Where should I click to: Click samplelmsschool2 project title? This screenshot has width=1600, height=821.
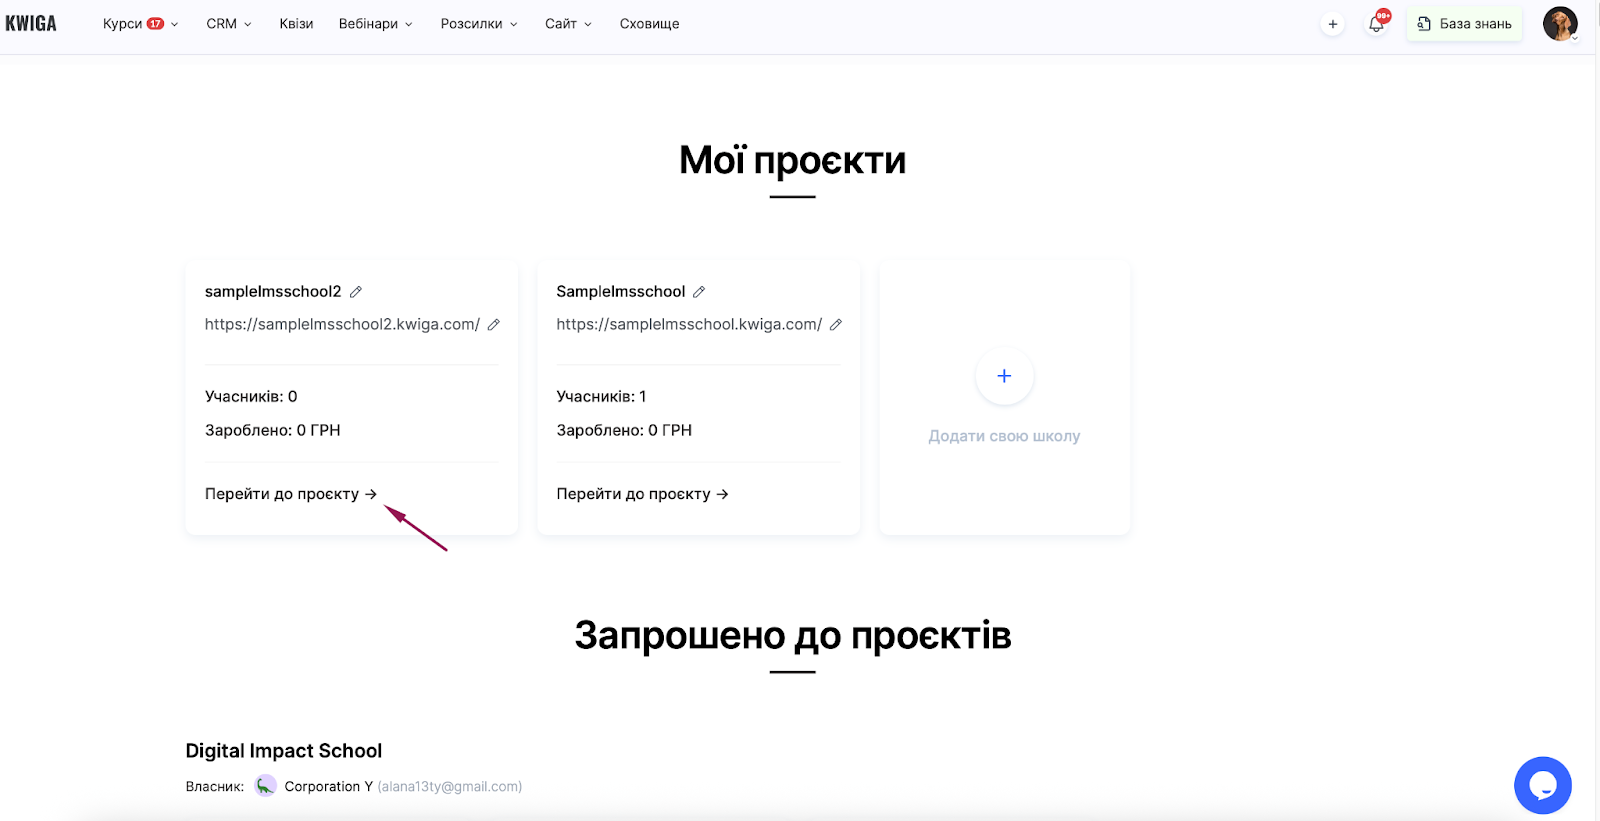(x=273, y=292)
